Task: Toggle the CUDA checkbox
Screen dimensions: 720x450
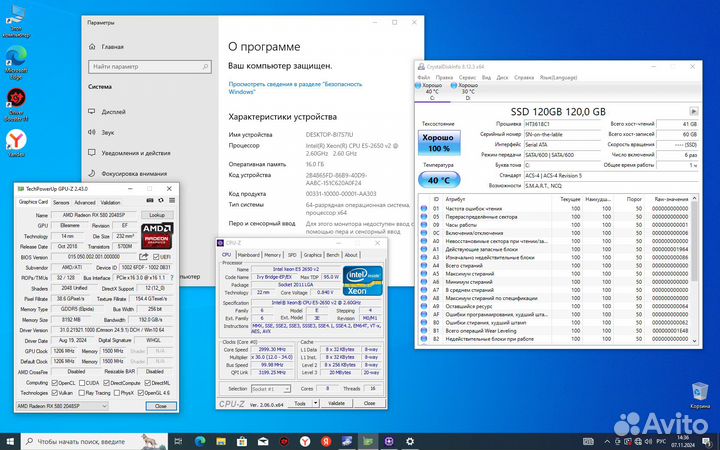Action: (x=82, y=382)
